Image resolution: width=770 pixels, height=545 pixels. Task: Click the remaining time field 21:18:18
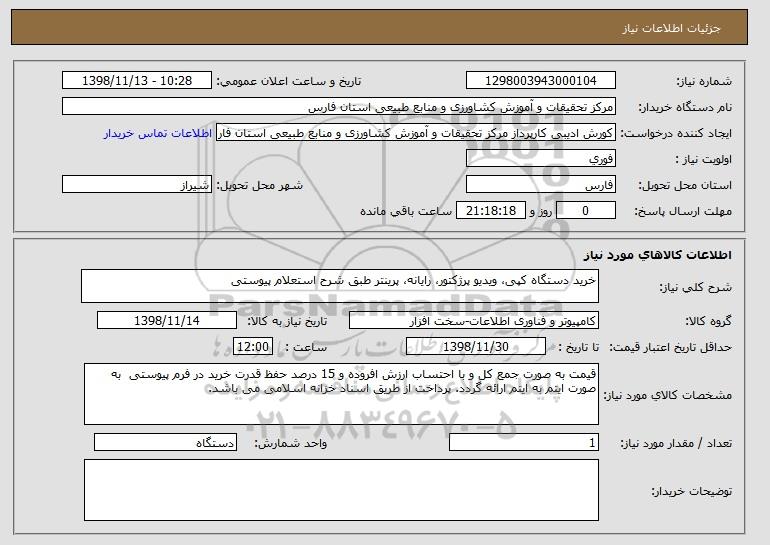(491, 211)
